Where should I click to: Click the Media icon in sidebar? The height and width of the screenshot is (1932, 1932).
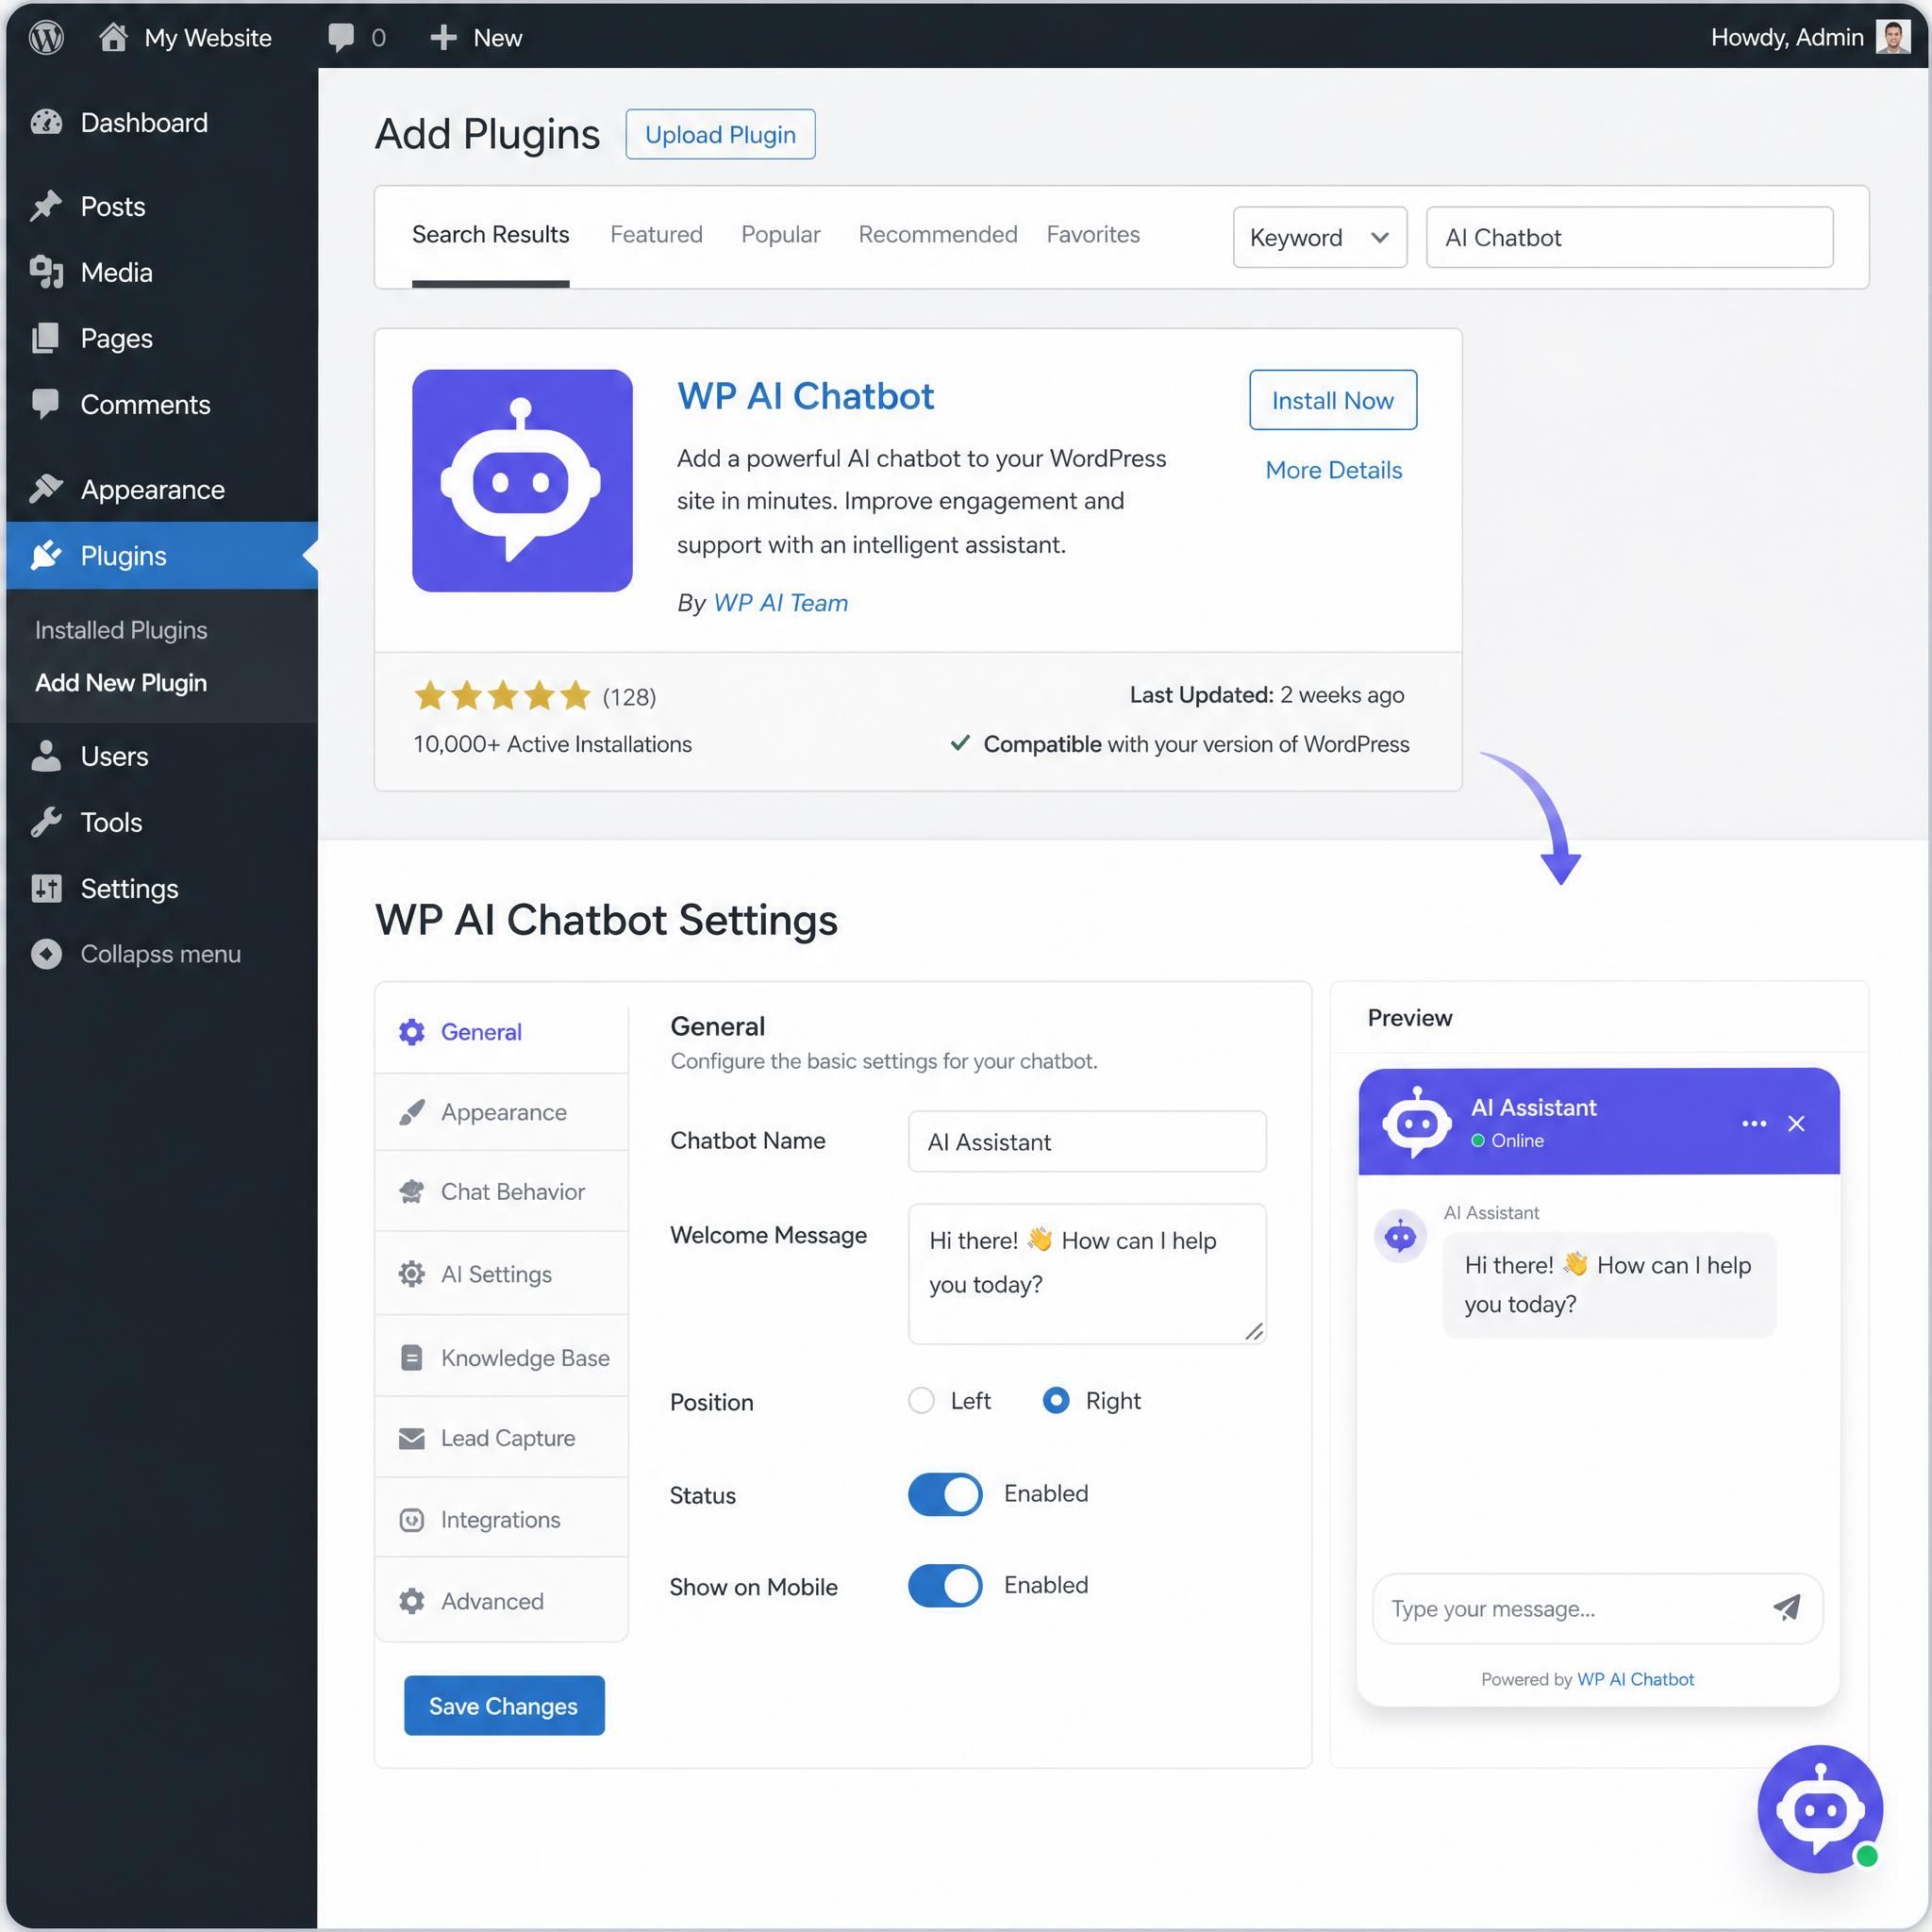46,272
